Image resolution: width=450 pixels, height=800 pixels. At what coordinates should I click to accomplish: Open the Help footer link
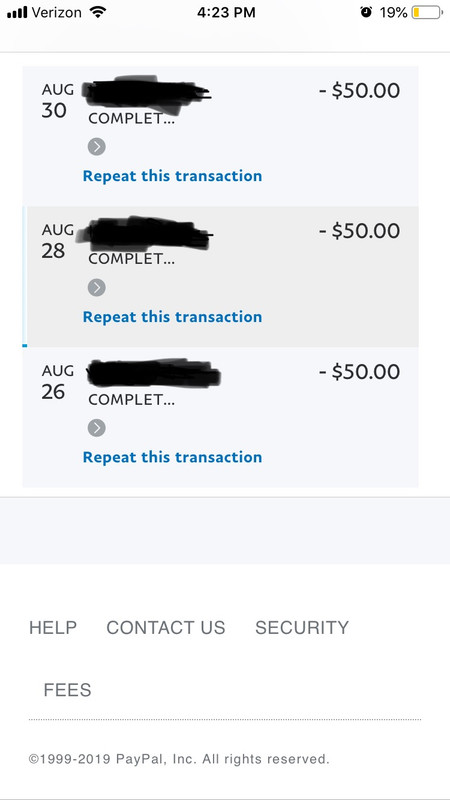pos(53,628)
